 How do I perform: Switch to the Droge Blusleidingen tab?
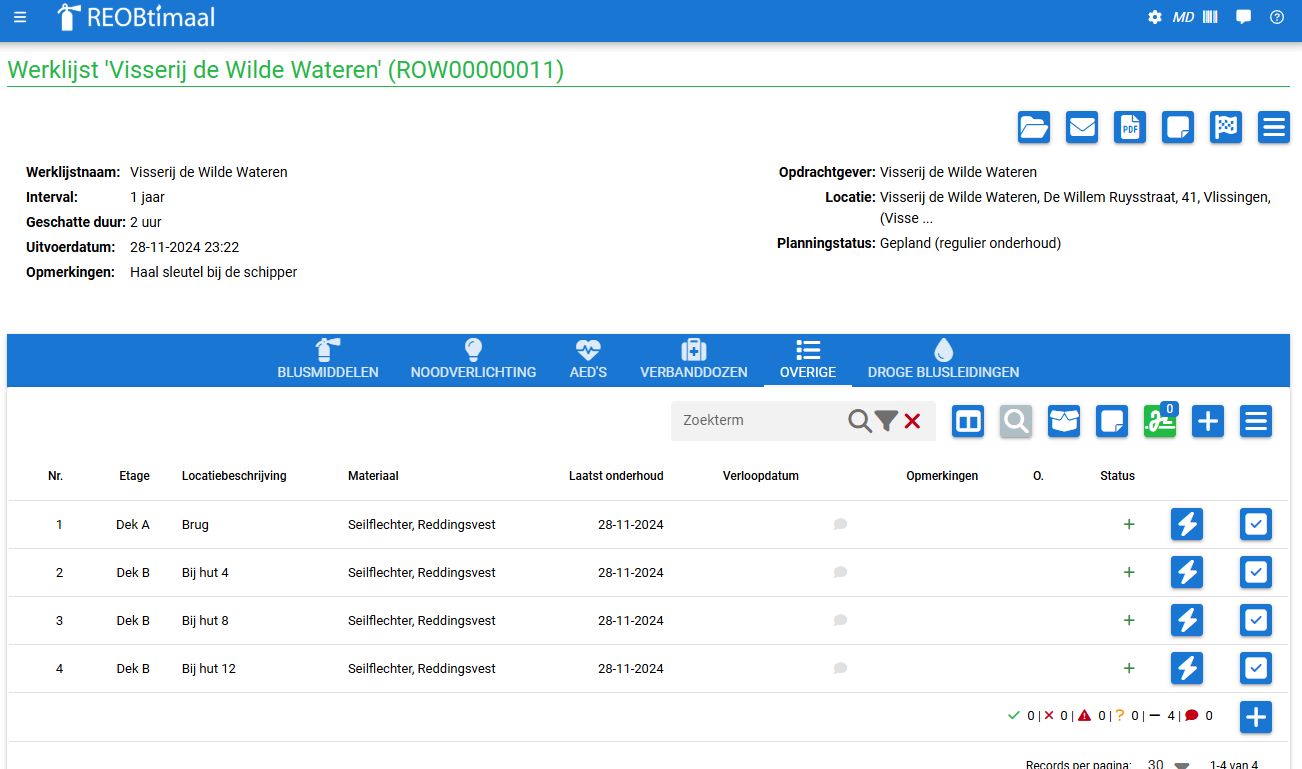click(x=943, y=360)
